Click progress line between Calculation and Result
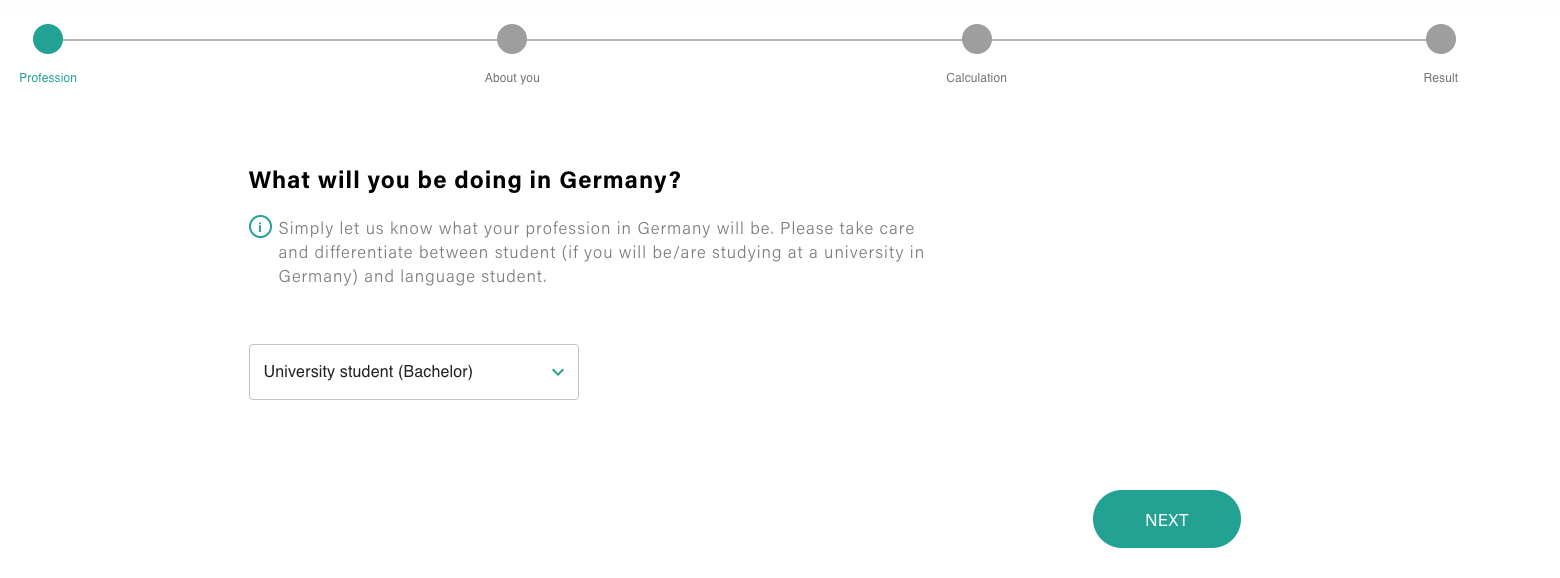The height and width of the screenshot is (578, 1560). pyautogui.click(x=1209, y=40)
